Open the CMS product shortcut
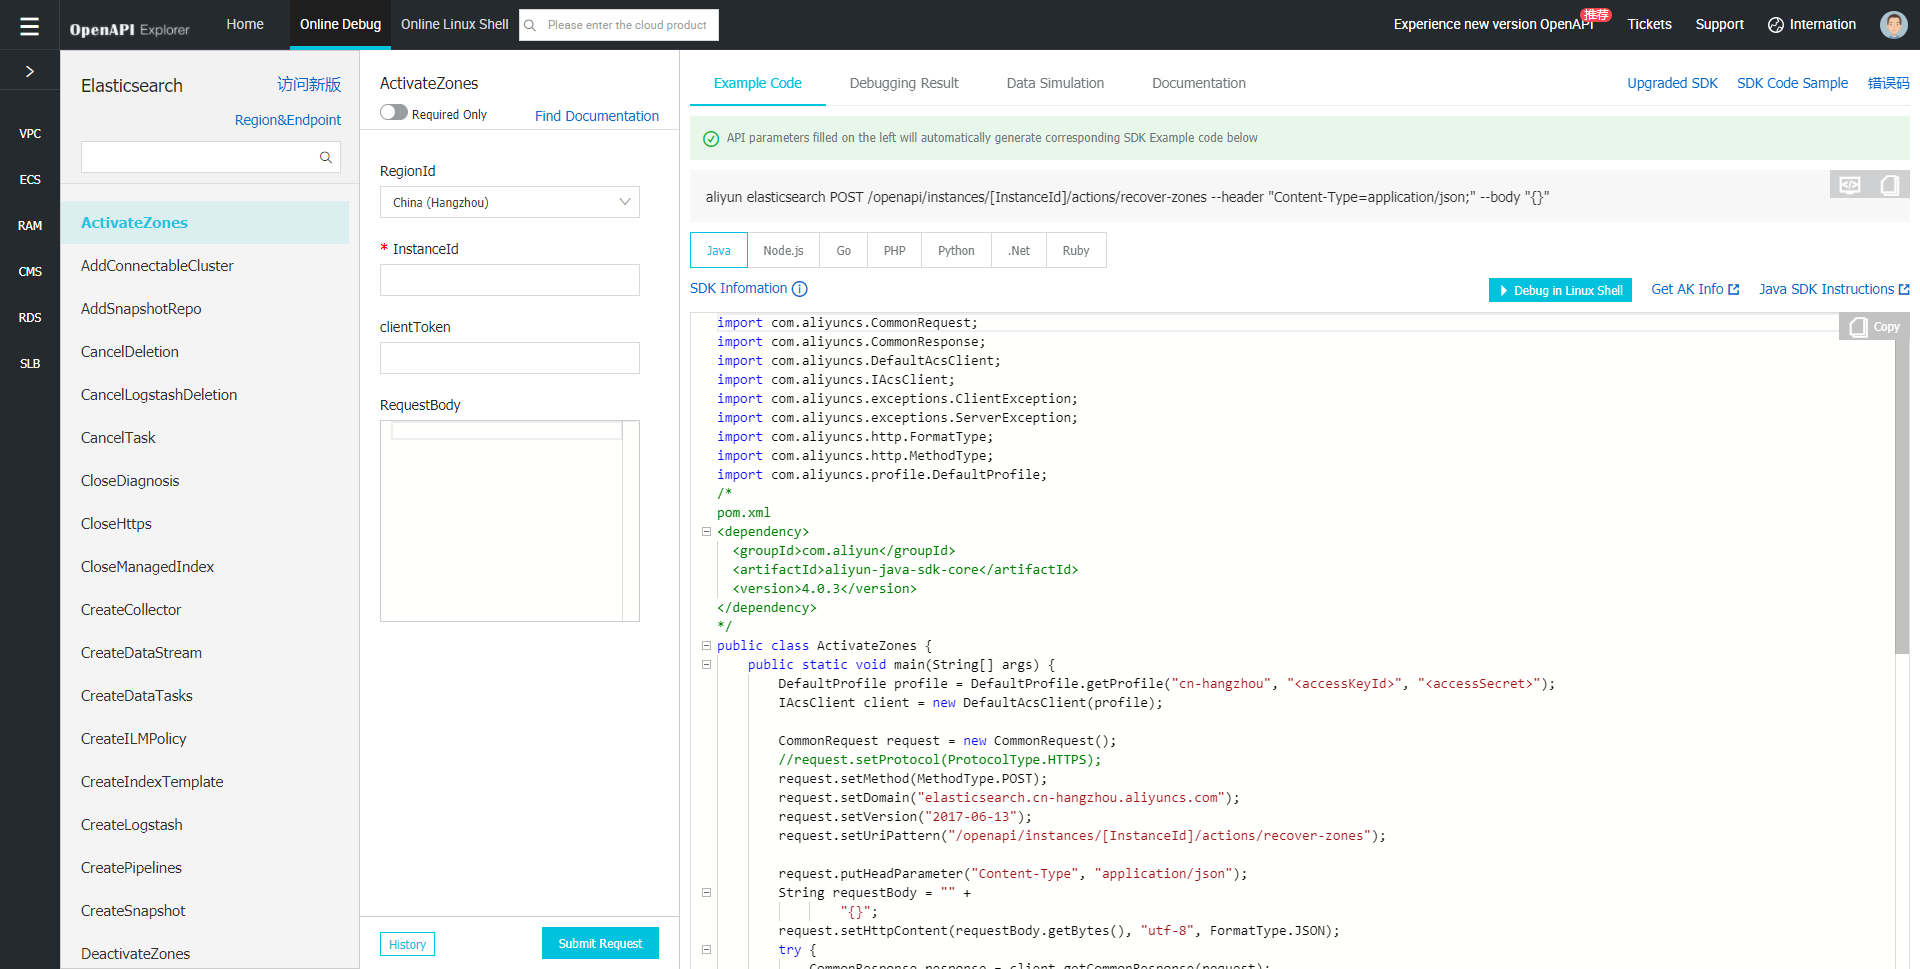Image resolution: width=1920 pixels, height=969 pixels. pos(30,271)
